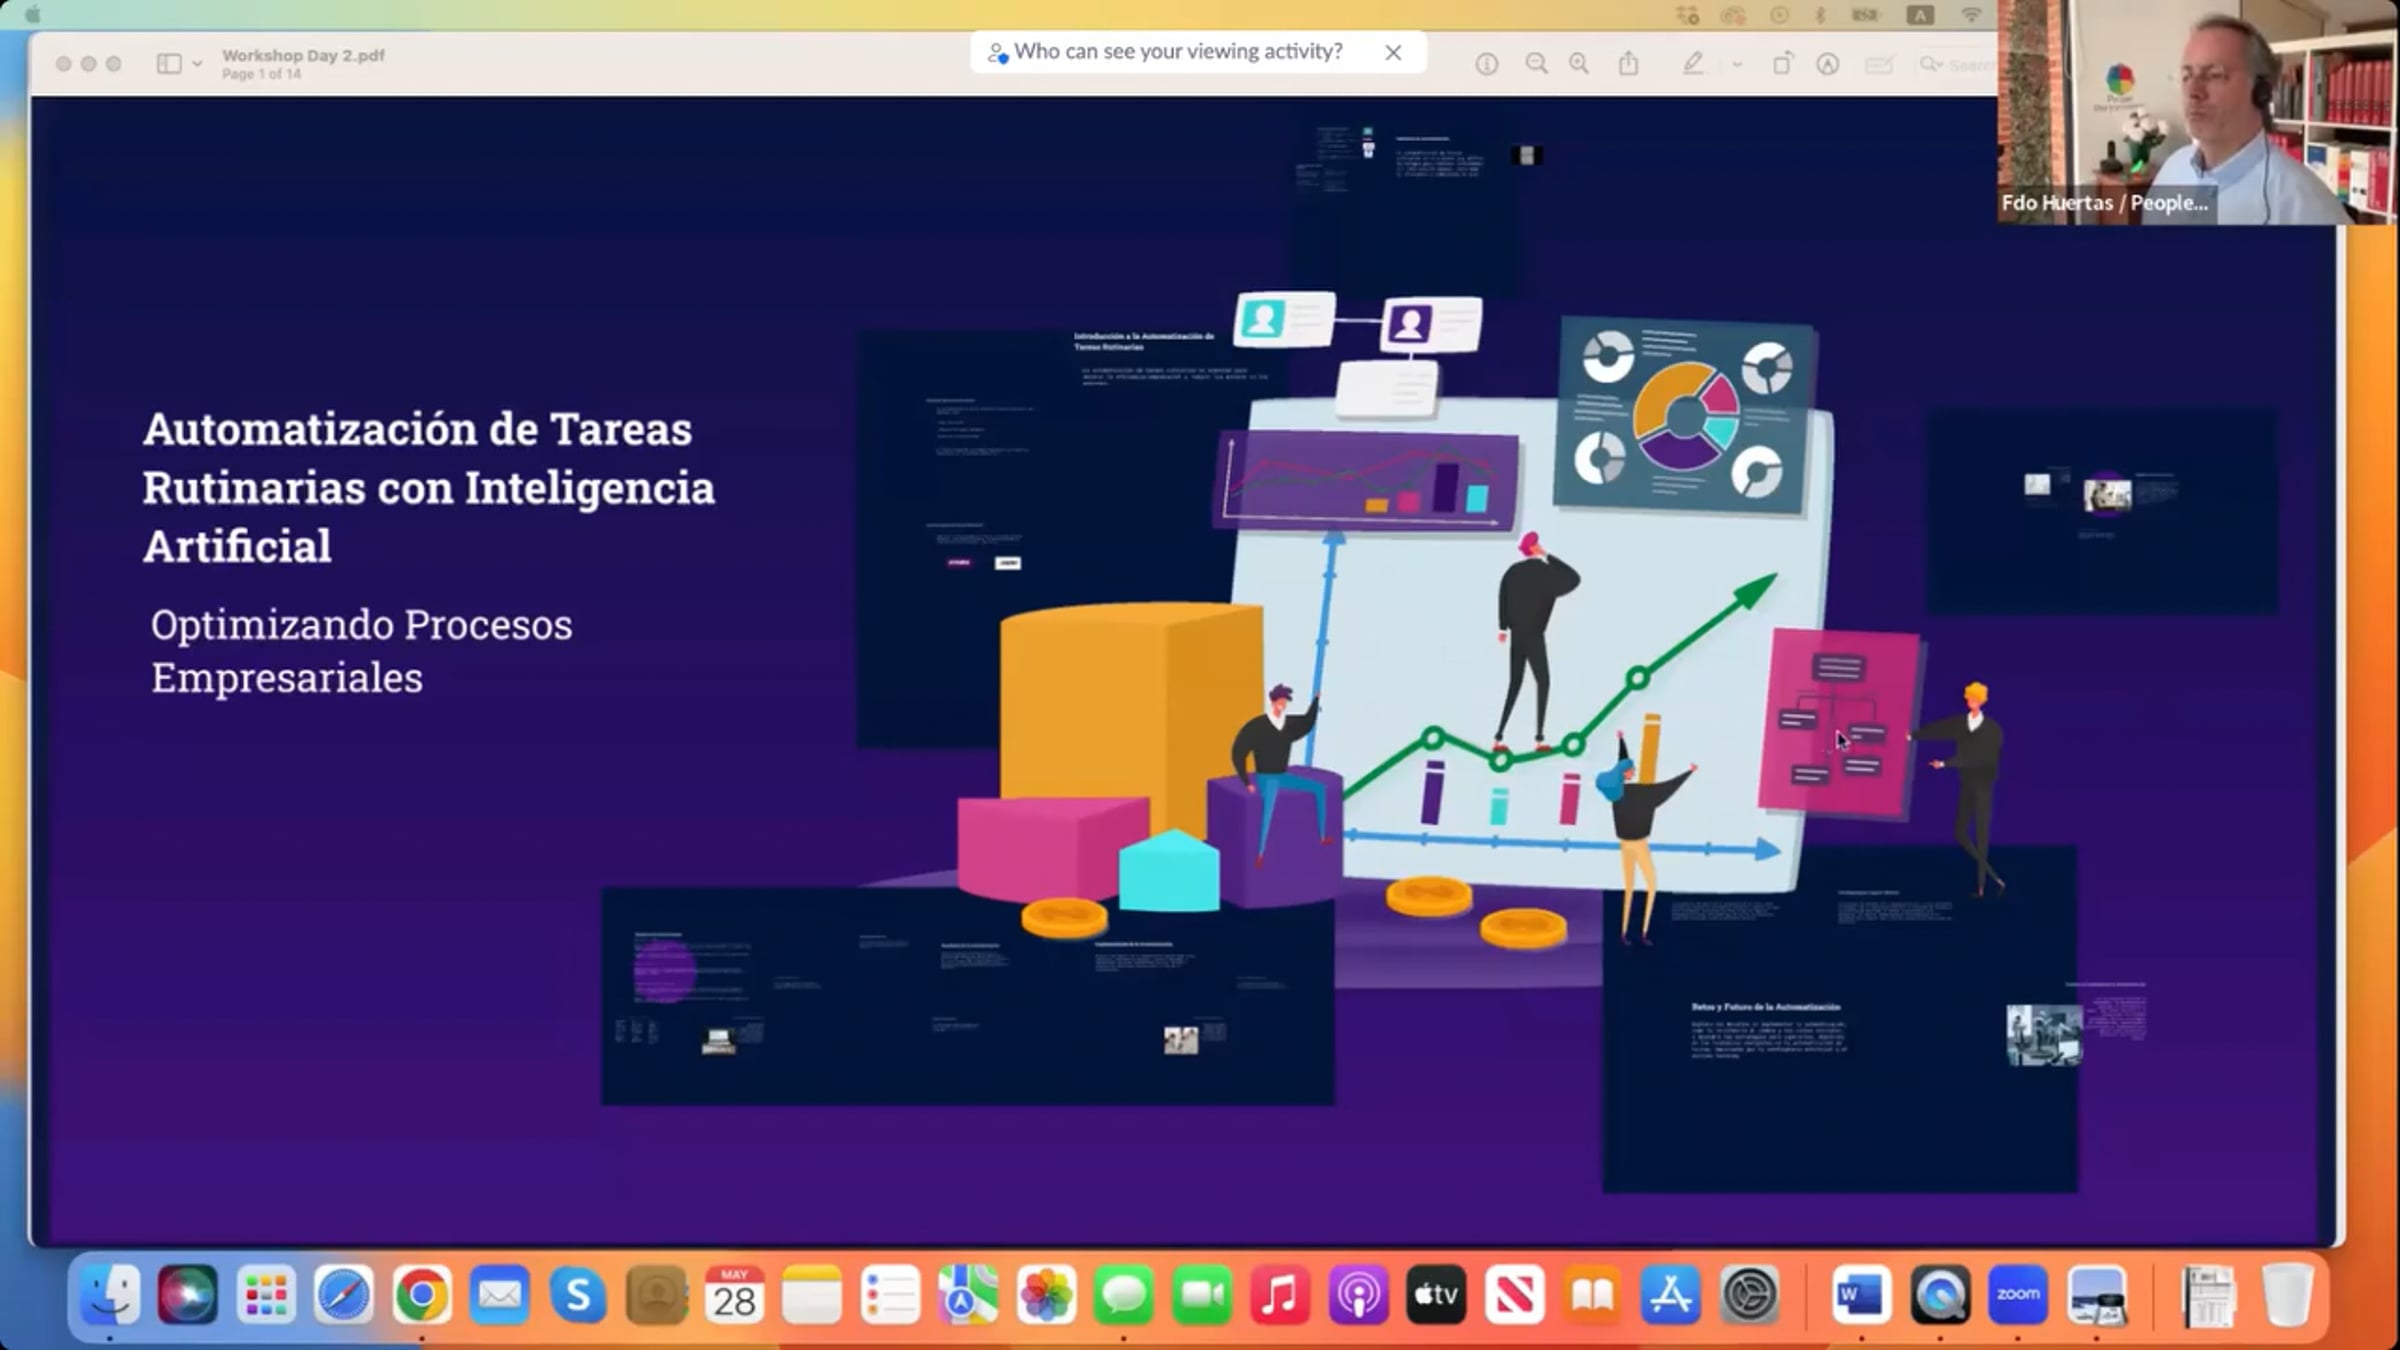Dismiss the viewing activity notification
Image resolution: width=2400 pixels, height=1350 pixels.
1393,52
